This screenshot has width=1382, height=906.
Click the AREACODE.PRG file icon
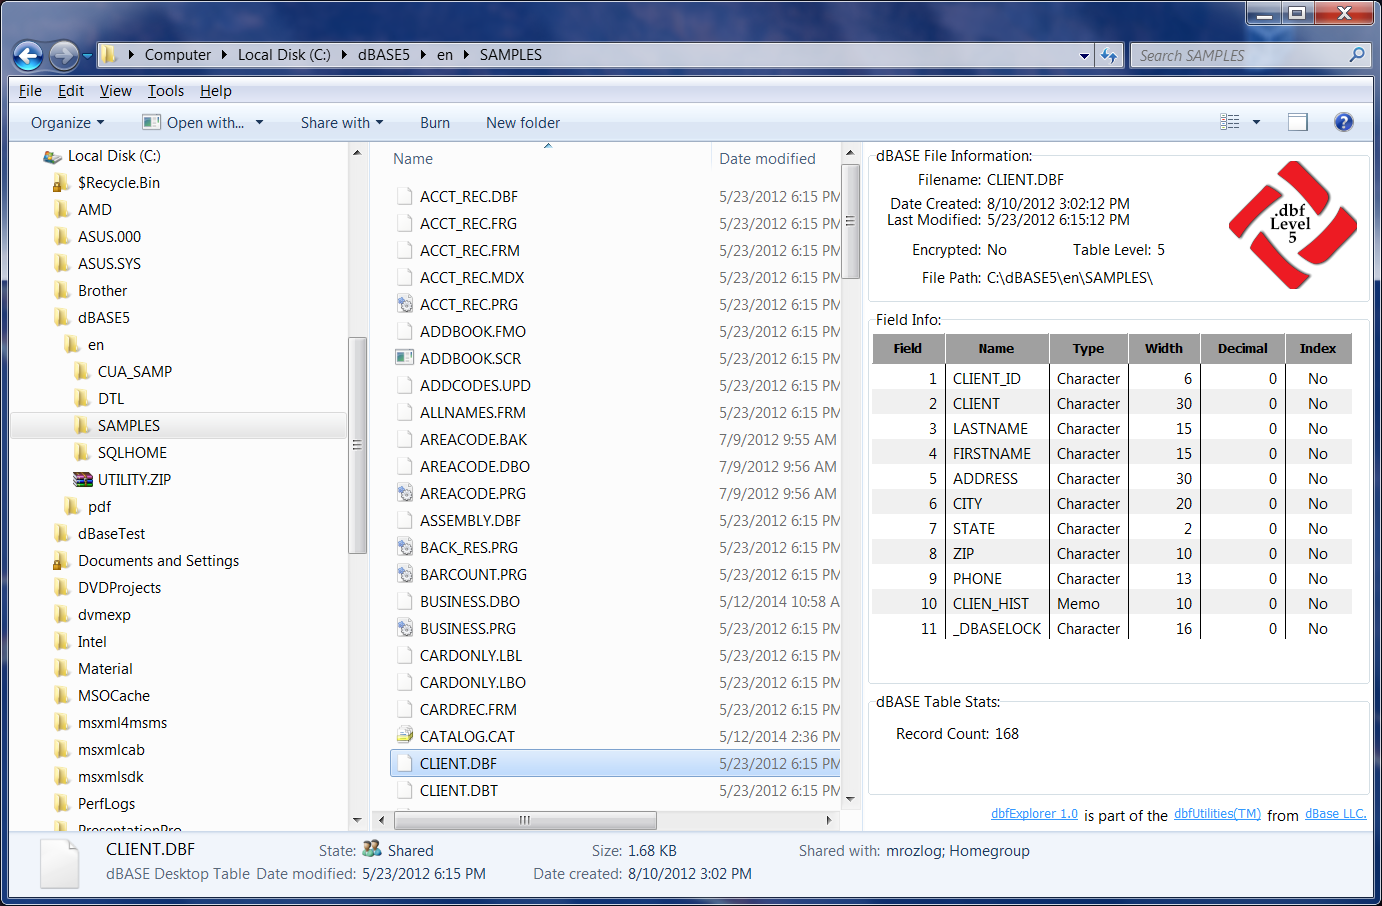405,493
